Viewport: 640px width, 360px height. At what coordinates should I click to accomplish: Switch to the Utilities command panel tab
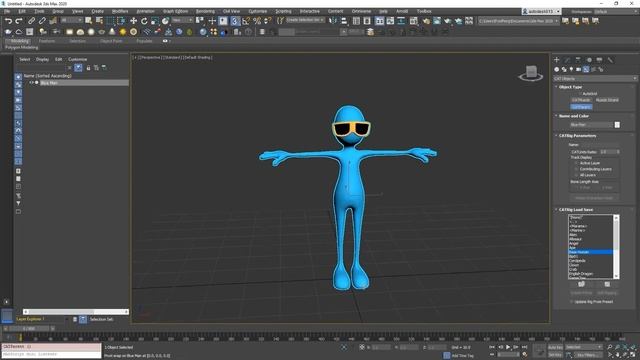click(x=610, y=60)
